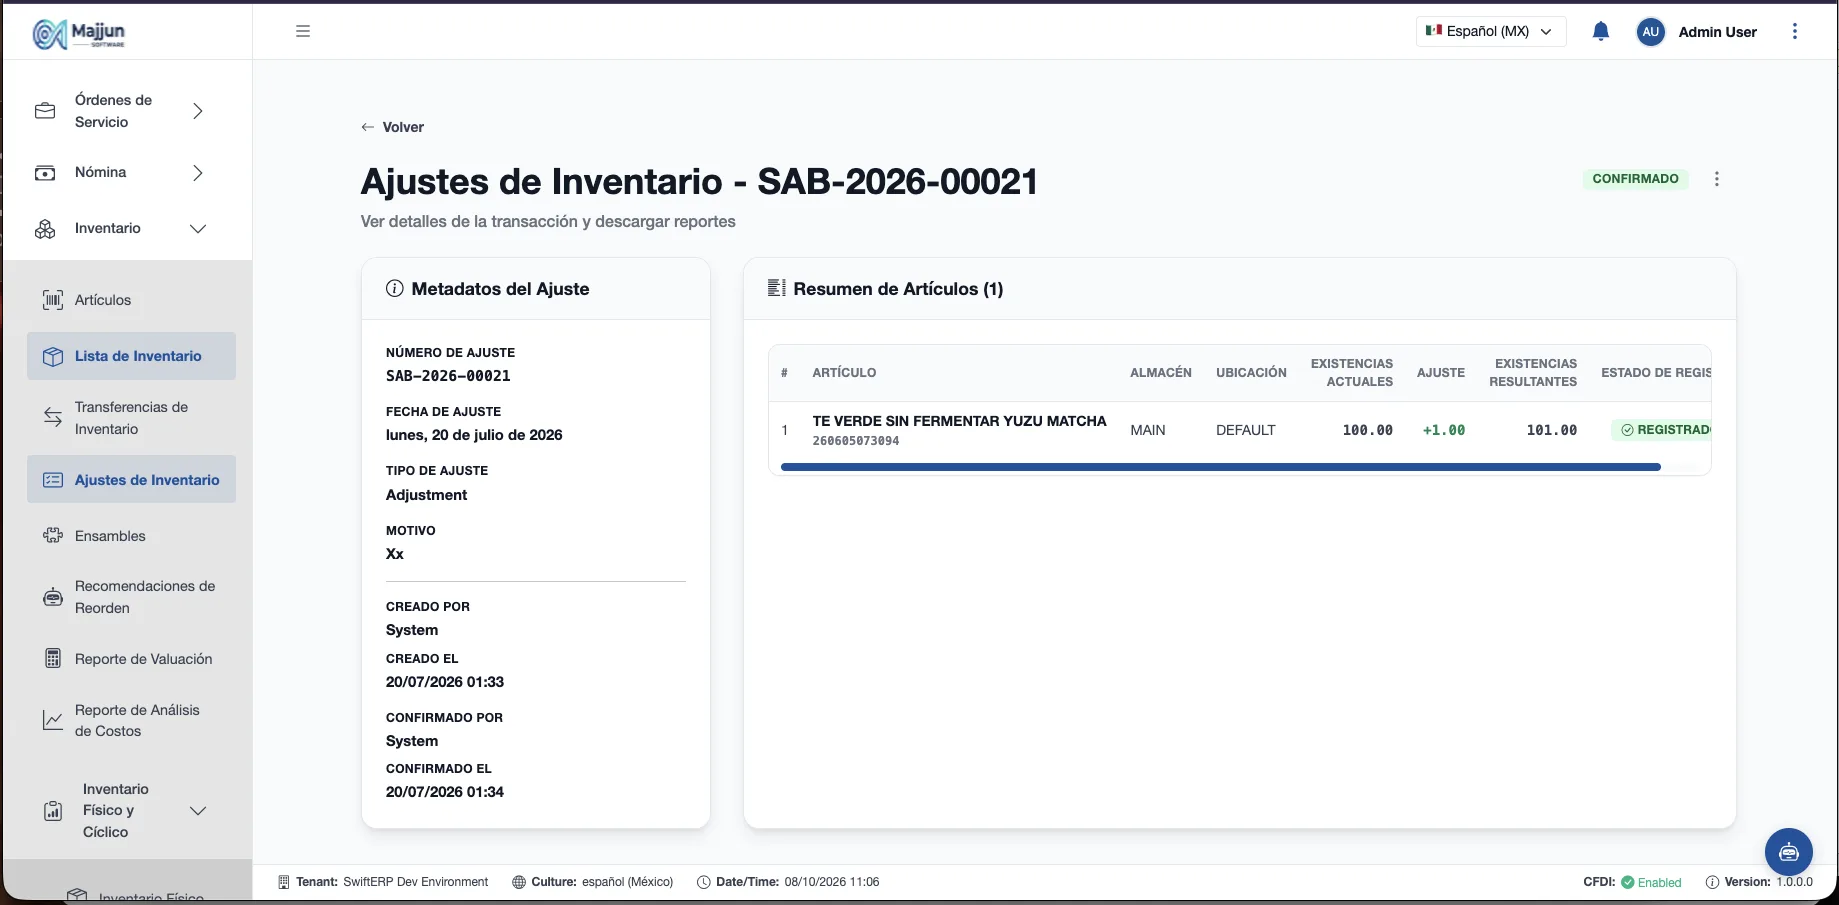Open the adjustment actions menu beside CONFIRMADO
Screen dimensions: 1839x905
coord(1716,179)
